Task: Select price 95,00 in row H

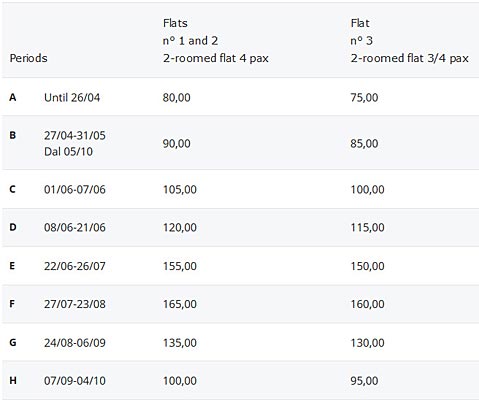Action: click(x=364, y=381)
